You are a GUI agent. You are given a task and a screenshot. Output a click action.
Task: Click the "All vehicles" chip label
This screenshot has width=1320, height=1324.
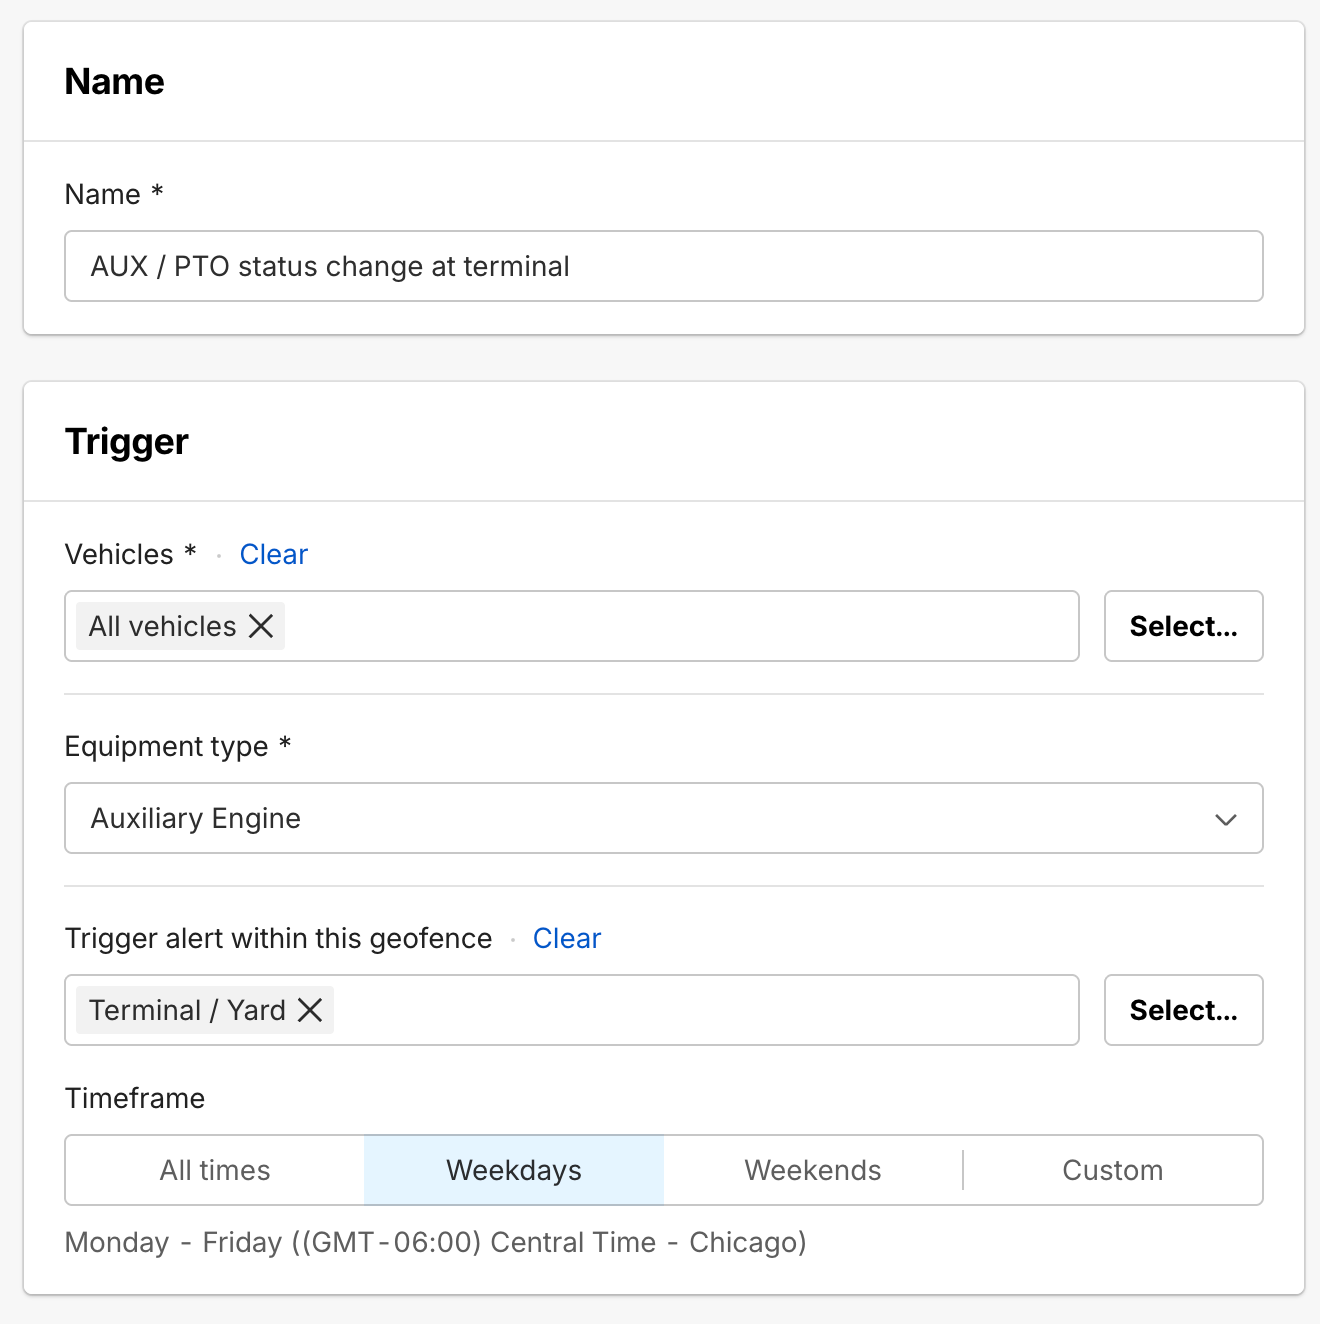tap(162, 626)
